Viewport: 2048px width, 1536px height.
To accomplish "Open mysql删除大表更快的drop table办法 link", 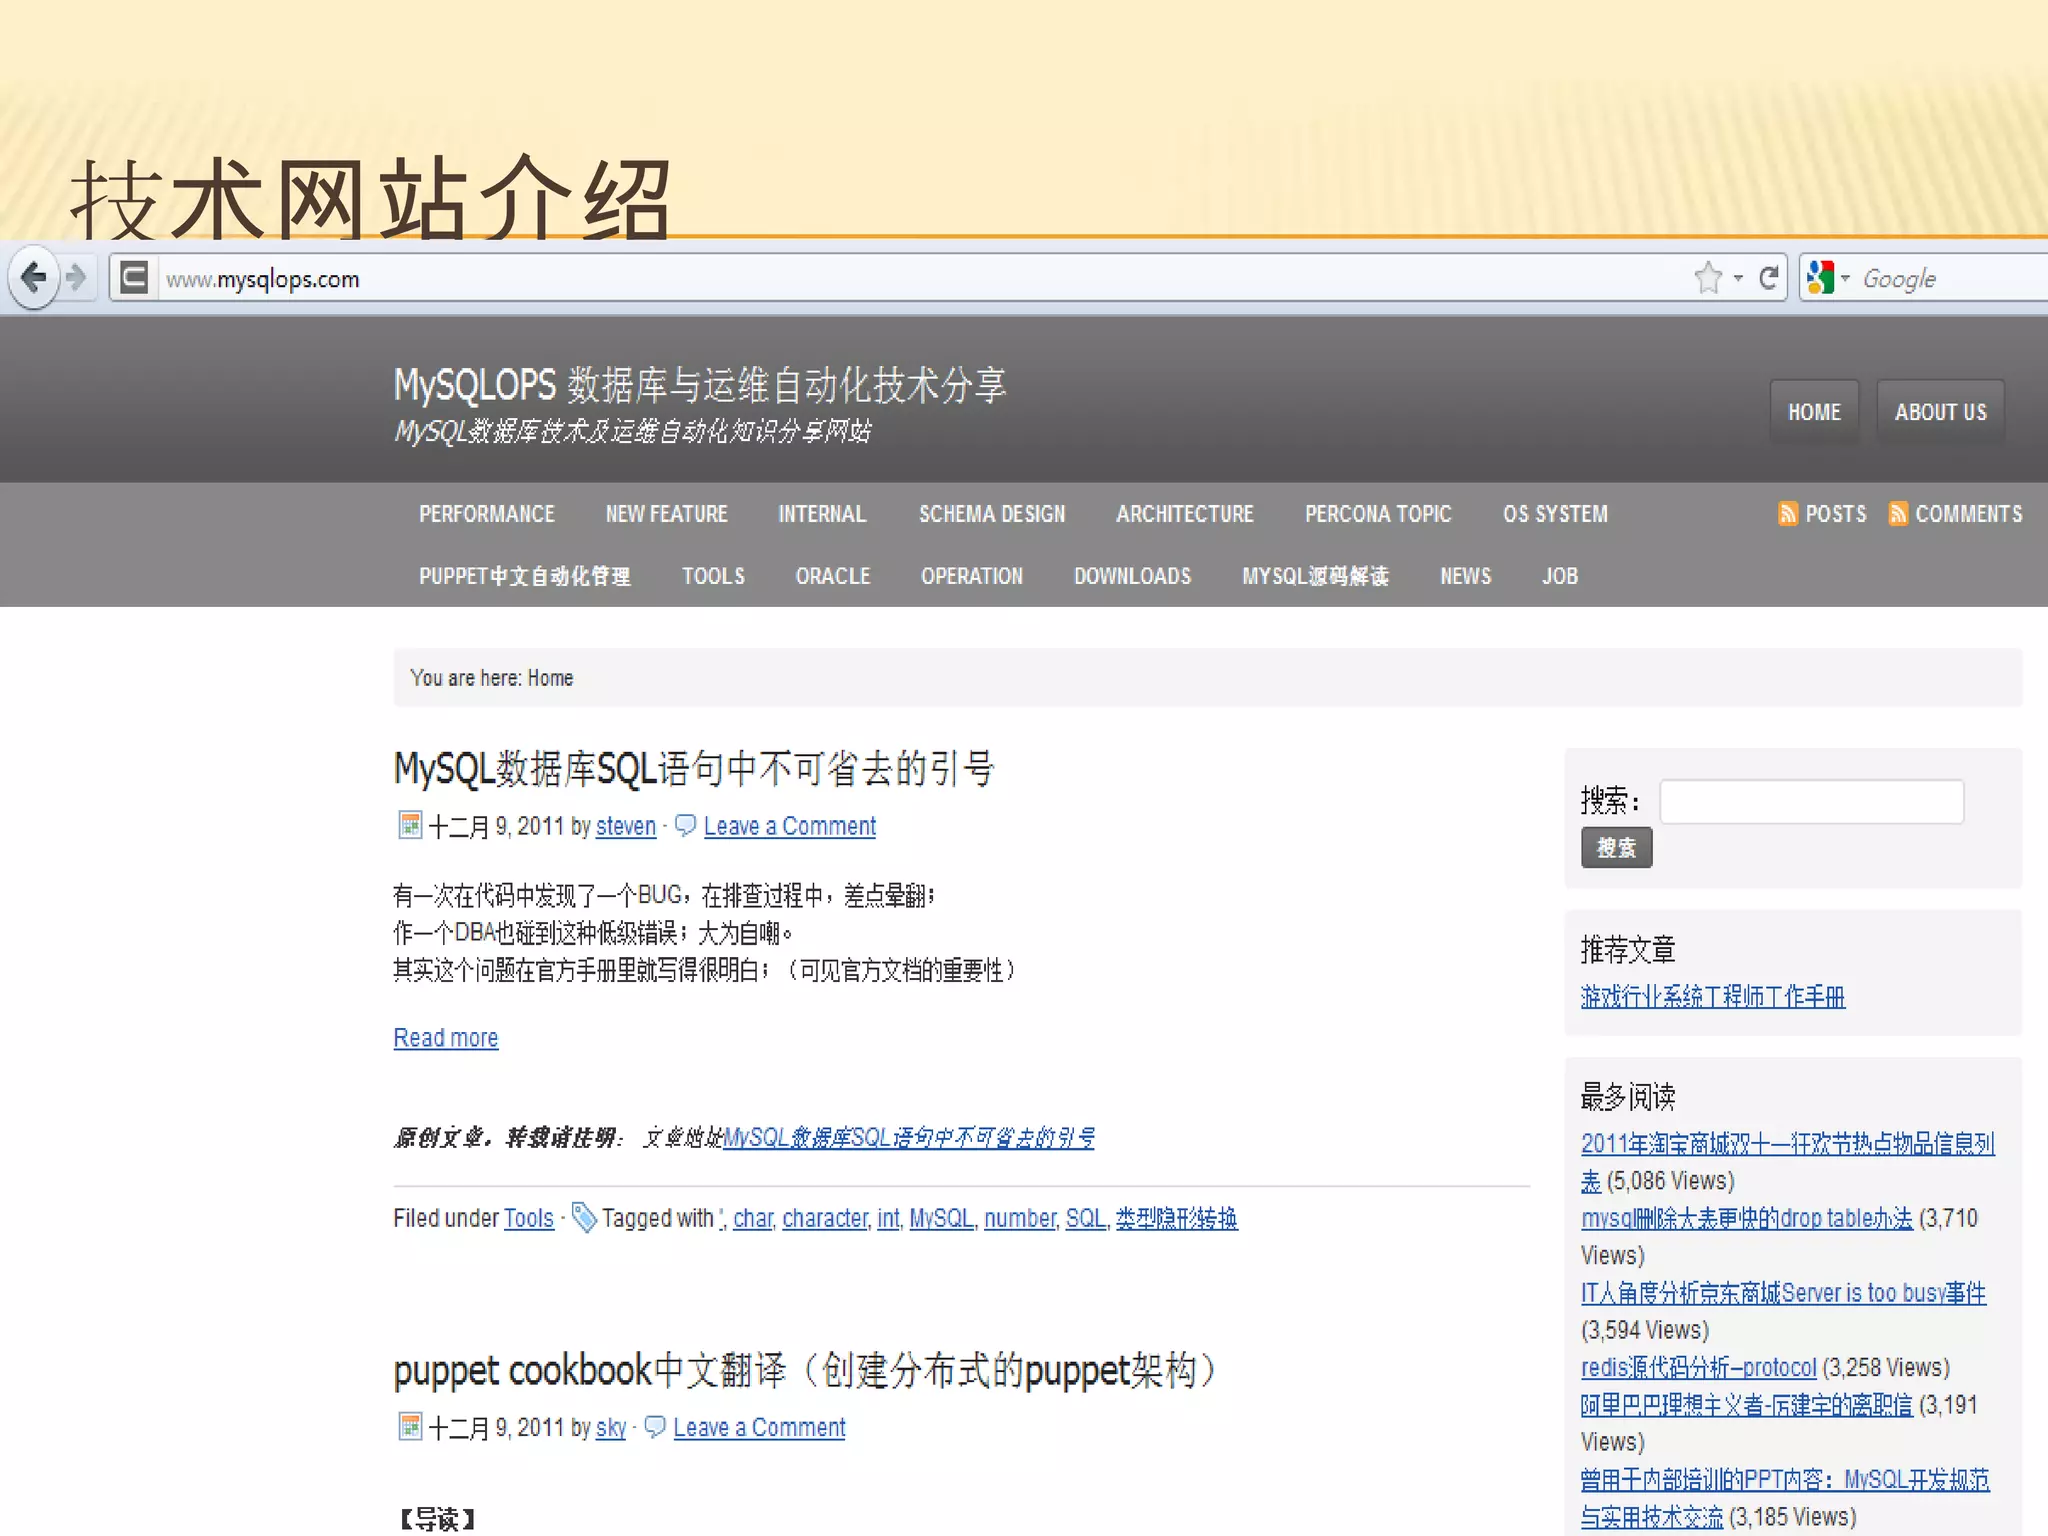I will click(x=1747, y=1218).
